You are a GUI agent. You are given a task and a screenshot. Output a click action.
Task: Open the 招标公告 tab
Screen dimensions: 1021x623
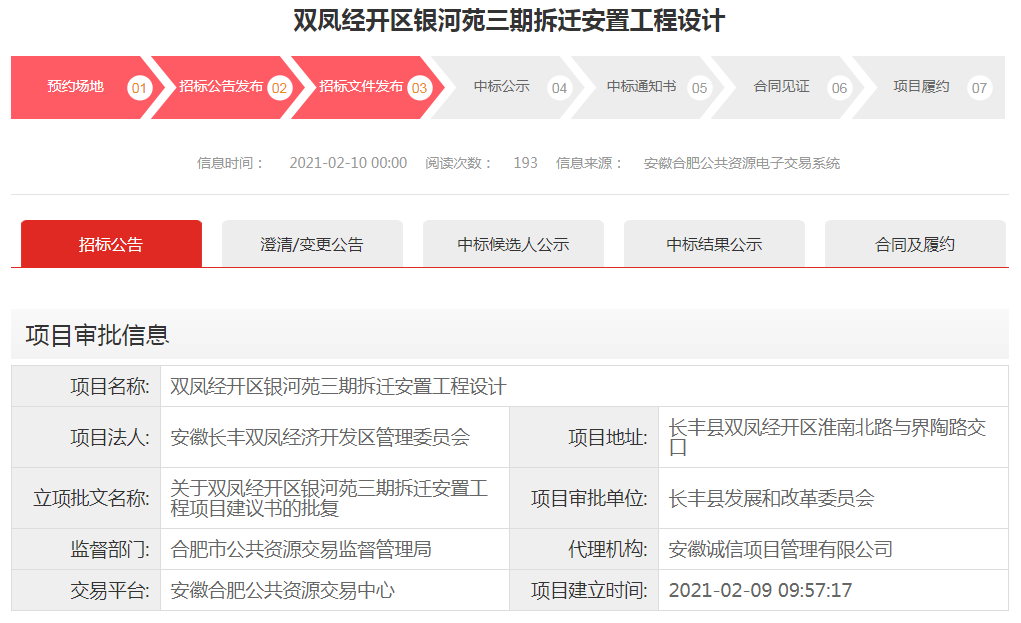pos(111,244)
